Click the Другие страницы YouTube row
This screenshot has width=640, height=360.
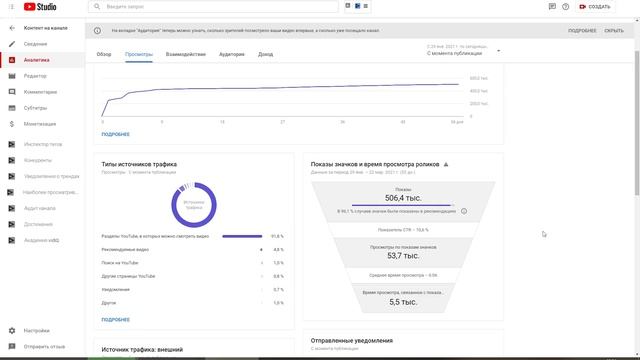tap(192, 276)
